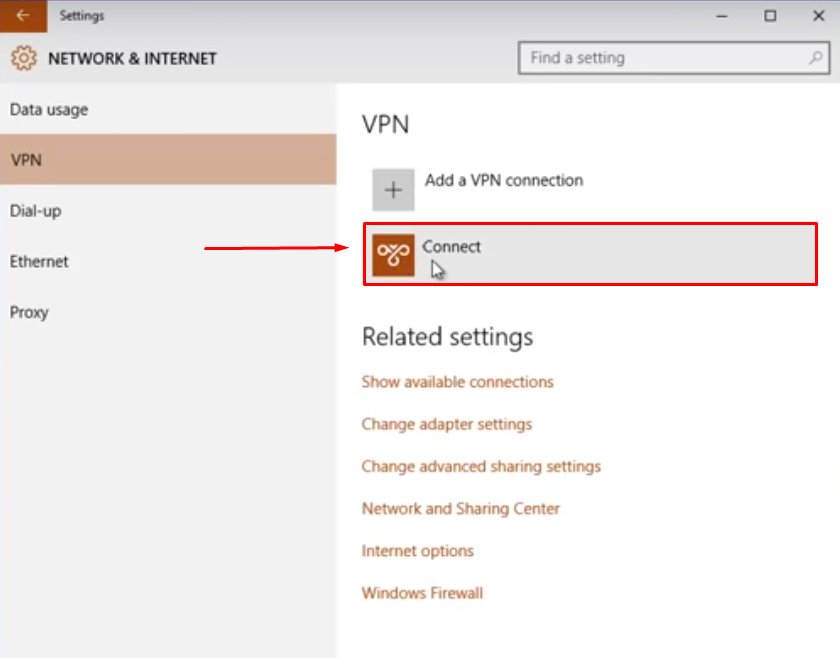Maximize the Settings window
This screenshot has width=840, height=658.
point(770,16)
